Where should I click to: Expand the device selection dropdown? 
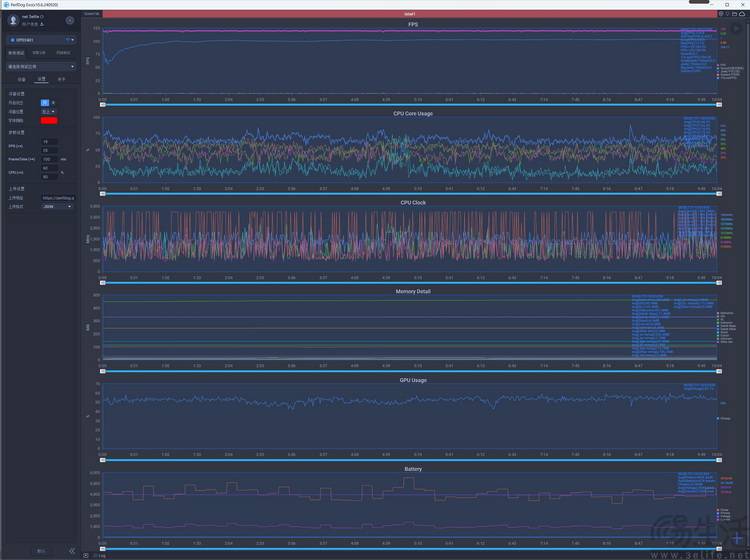(41, 40)
